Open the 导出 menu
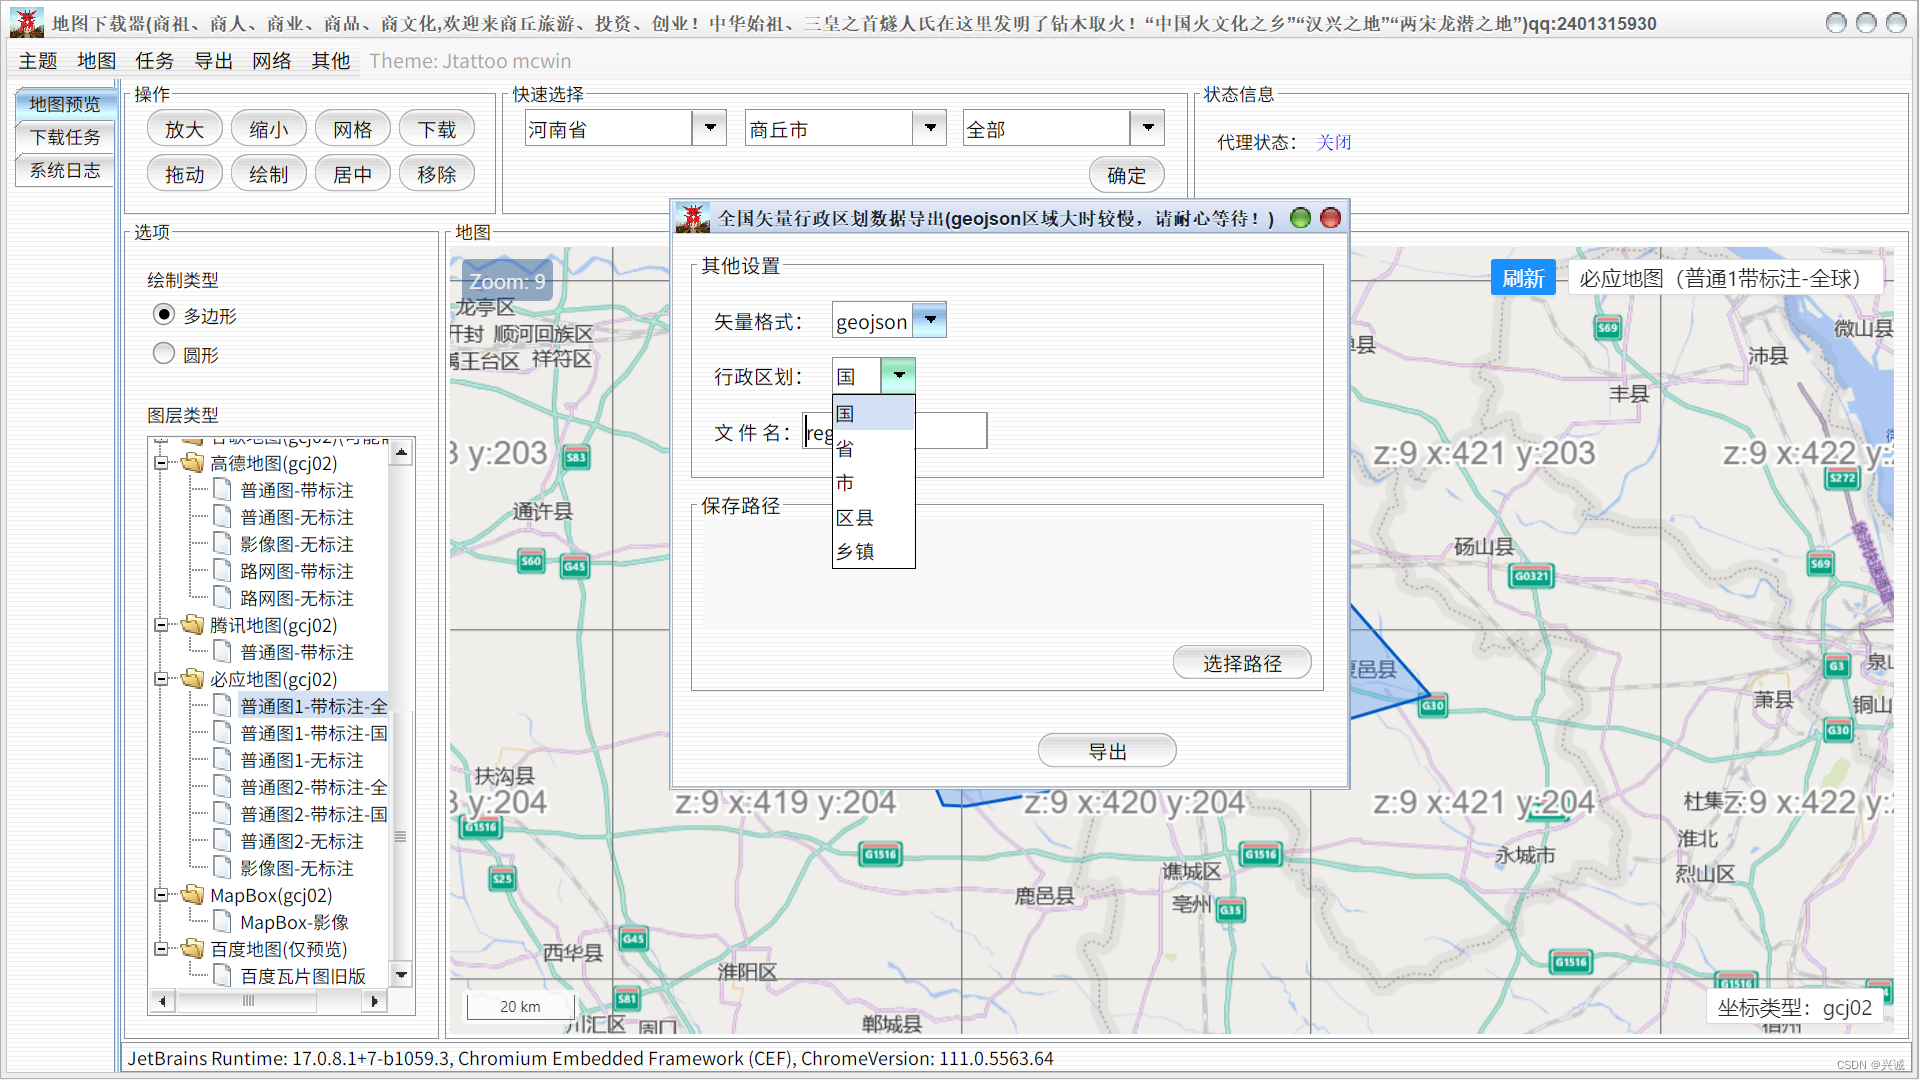 (x=213, y=61)
